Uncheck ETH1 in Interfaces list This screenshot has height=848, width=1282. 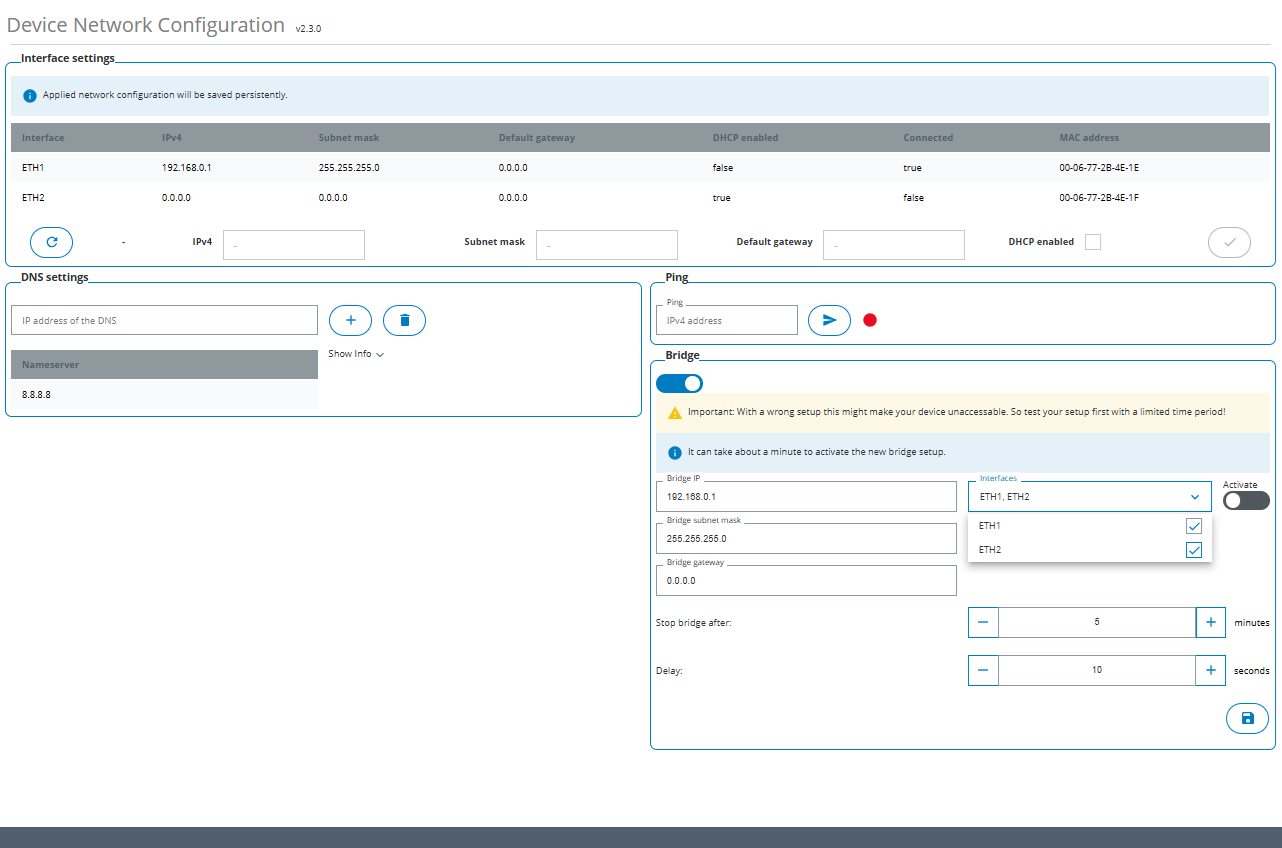1193,526
